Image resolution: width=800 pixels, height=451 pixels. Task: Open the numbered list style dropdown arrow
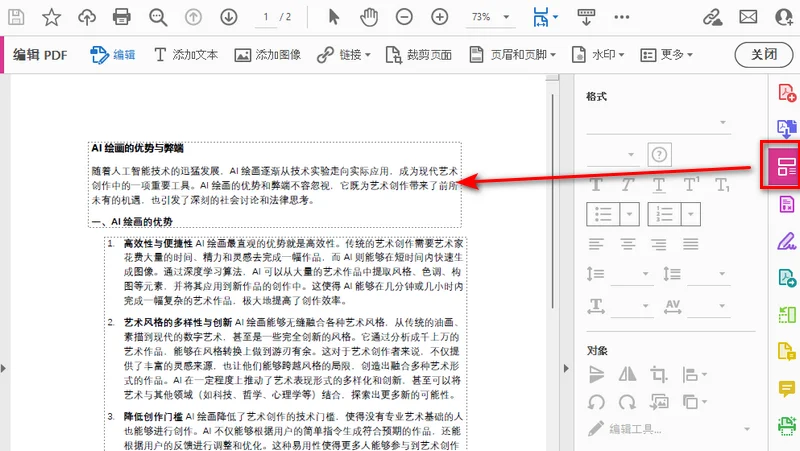690,214
